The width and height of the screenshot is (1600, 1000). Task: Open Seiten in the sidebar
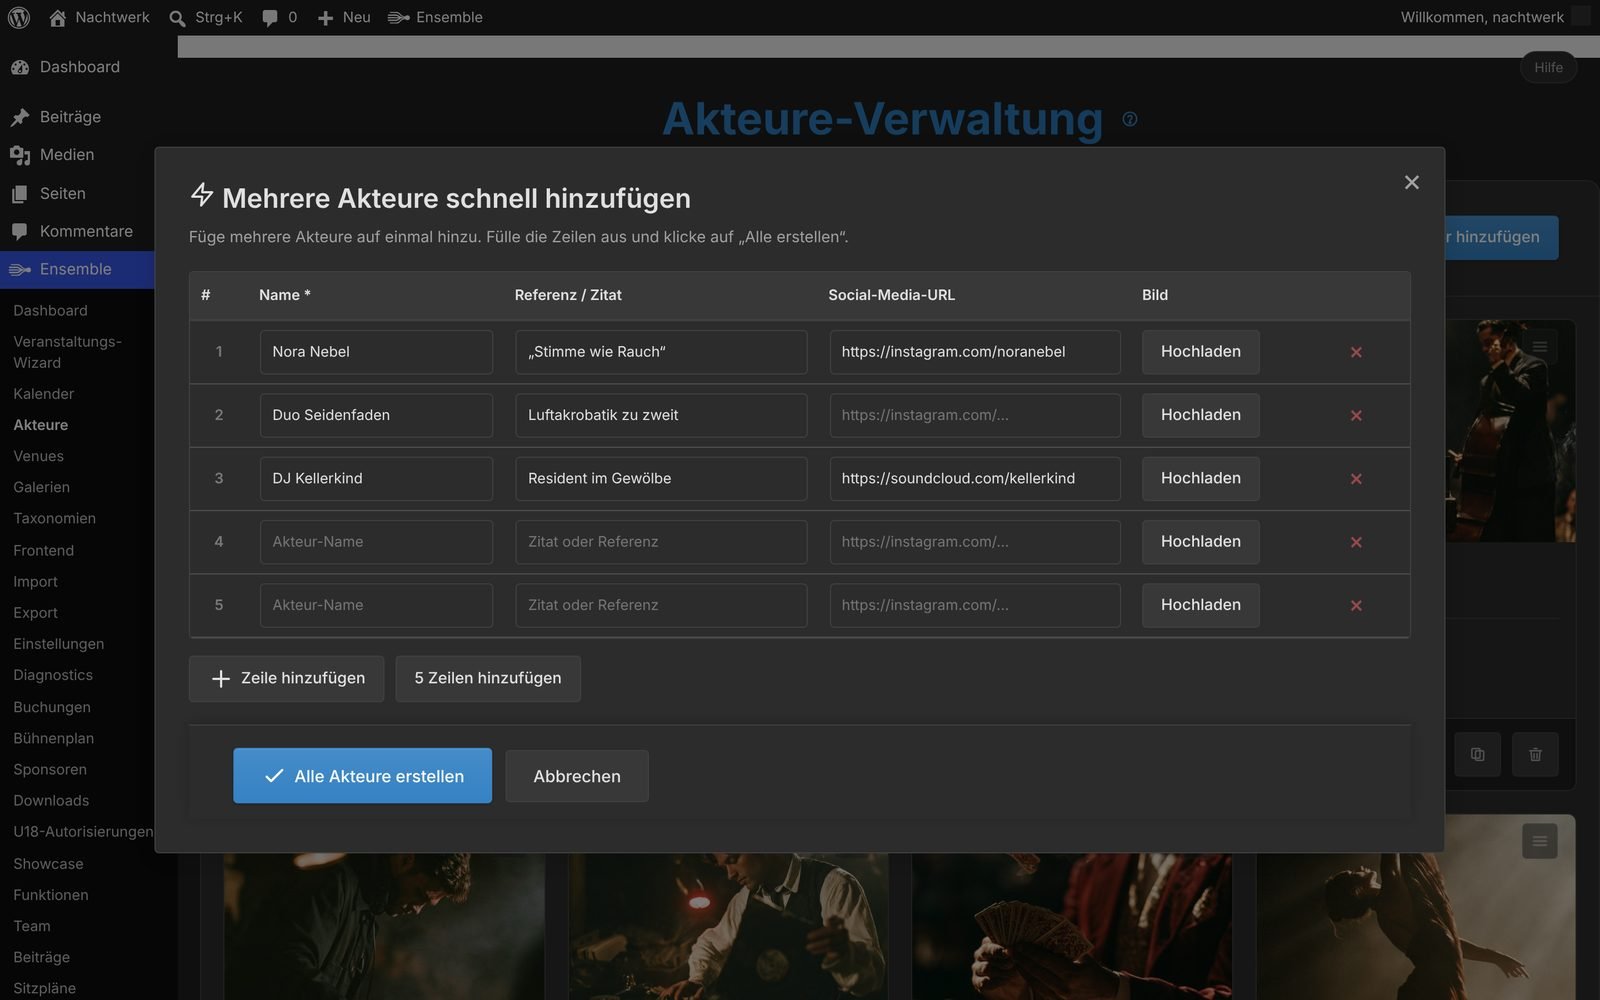[x=63, y=193]
